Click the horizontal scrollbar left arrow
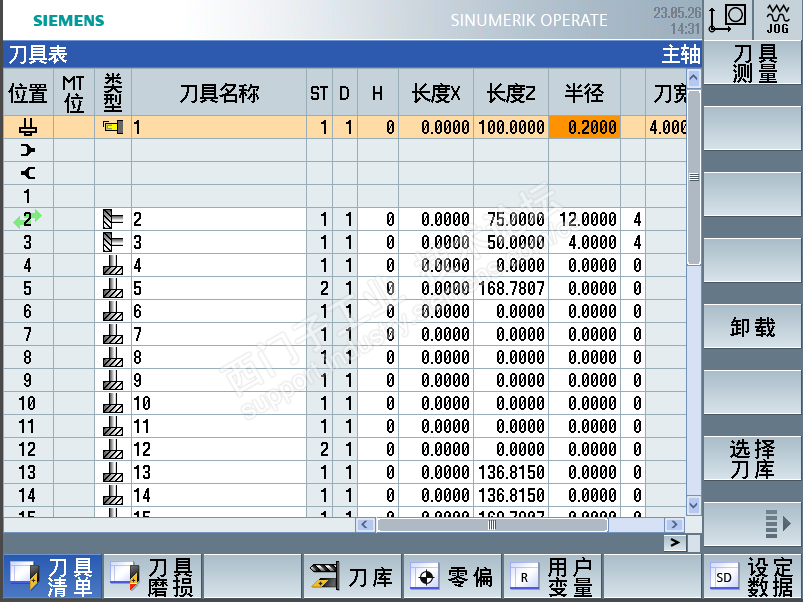 [365, 524]
